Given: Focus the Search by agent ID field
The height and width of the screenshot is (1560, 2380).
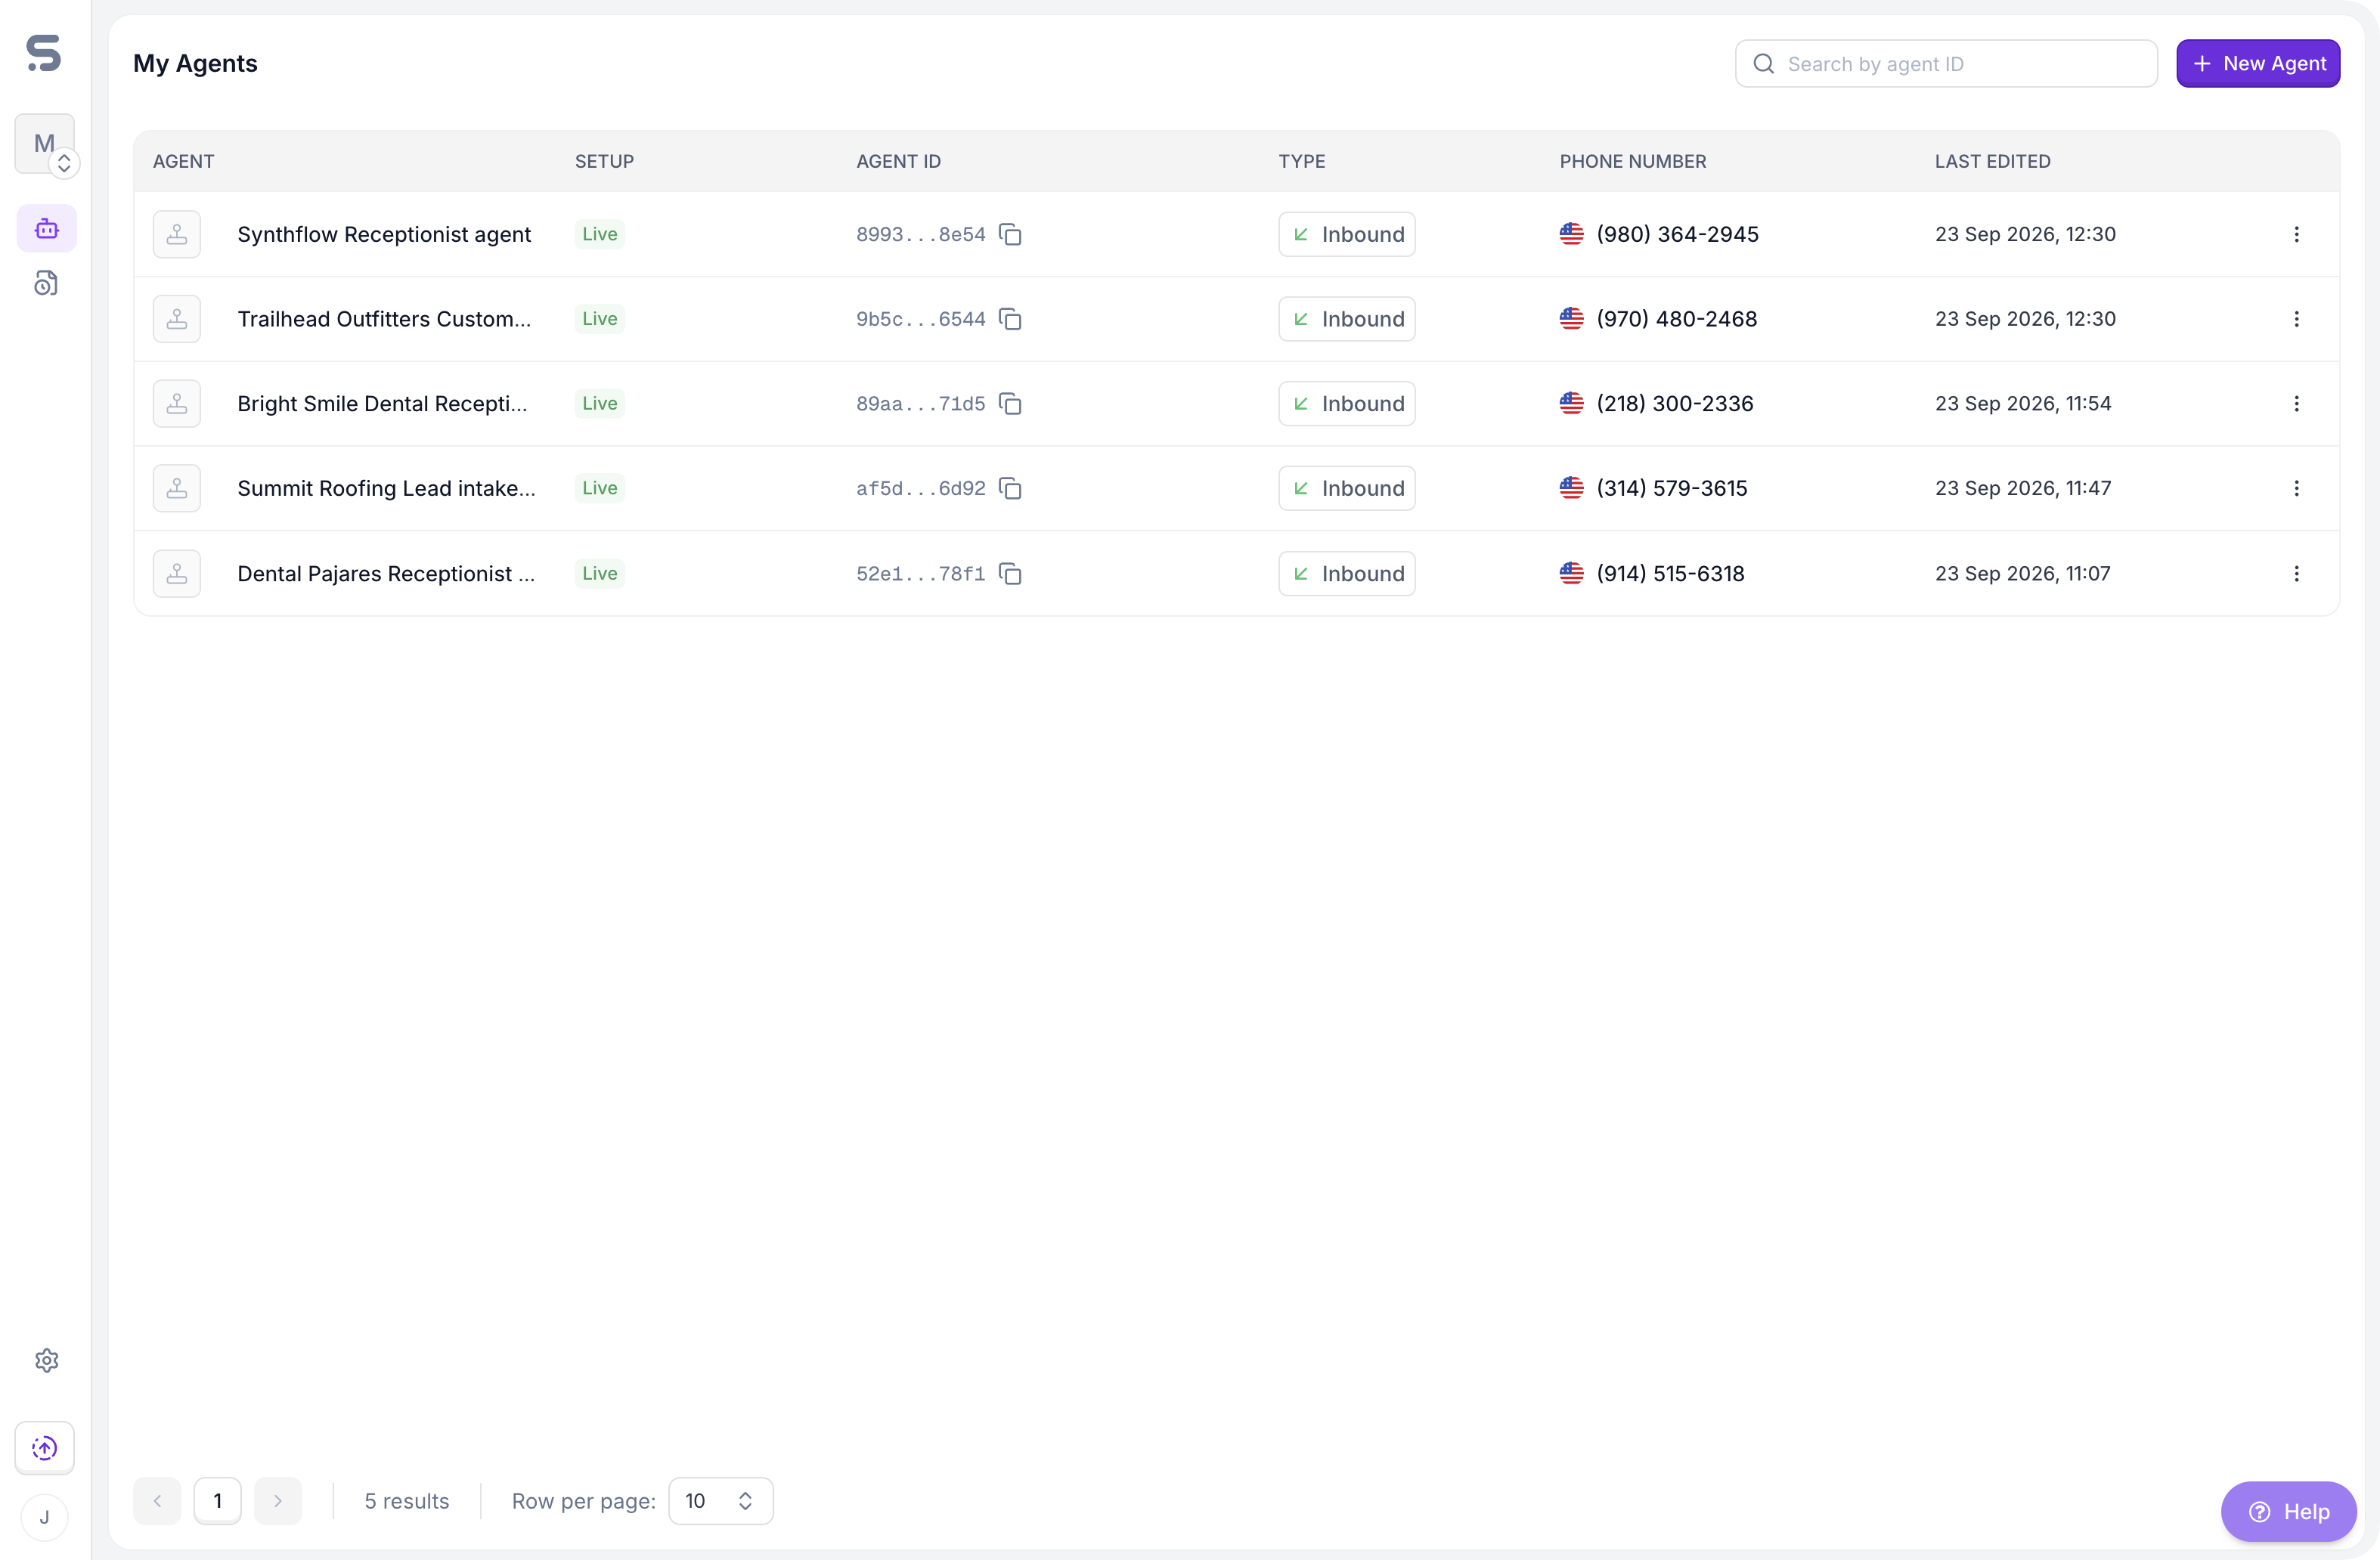Looking at the screenshot, I should click(1946, 64).
